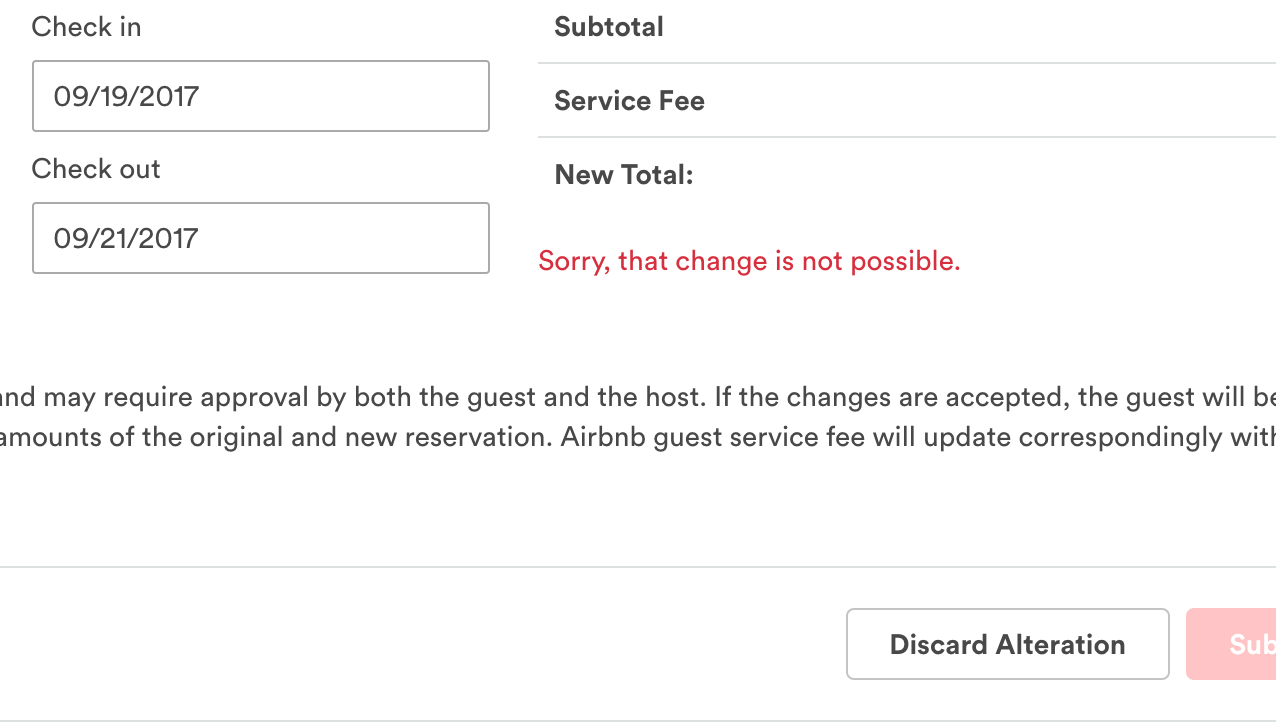
Task: Click the Service Fee label
Action: (x=629, y=101)
